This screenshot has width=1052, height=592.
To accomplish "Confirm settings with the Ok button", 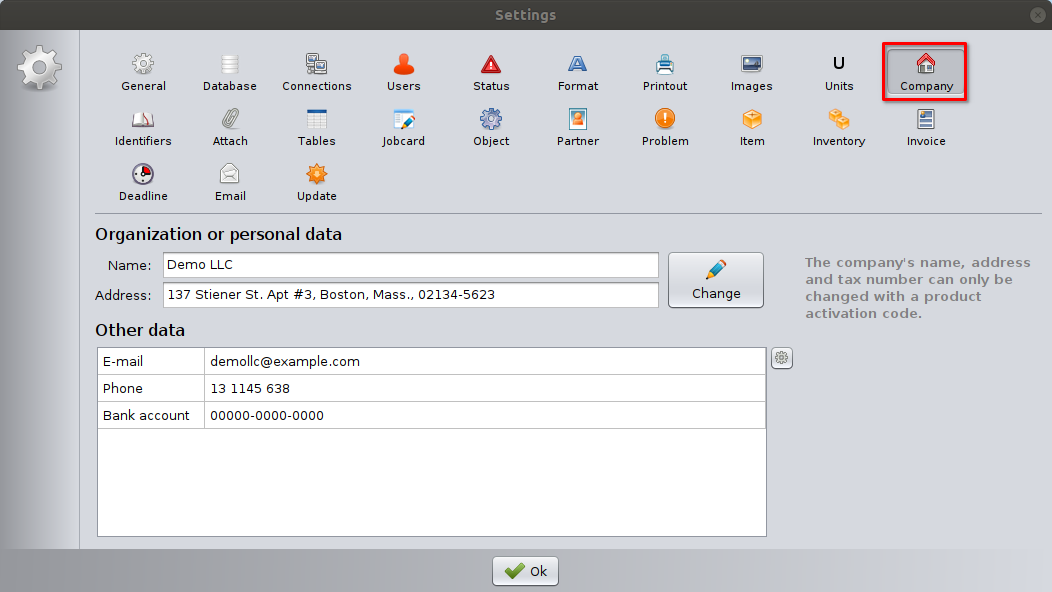I will 525,571.
